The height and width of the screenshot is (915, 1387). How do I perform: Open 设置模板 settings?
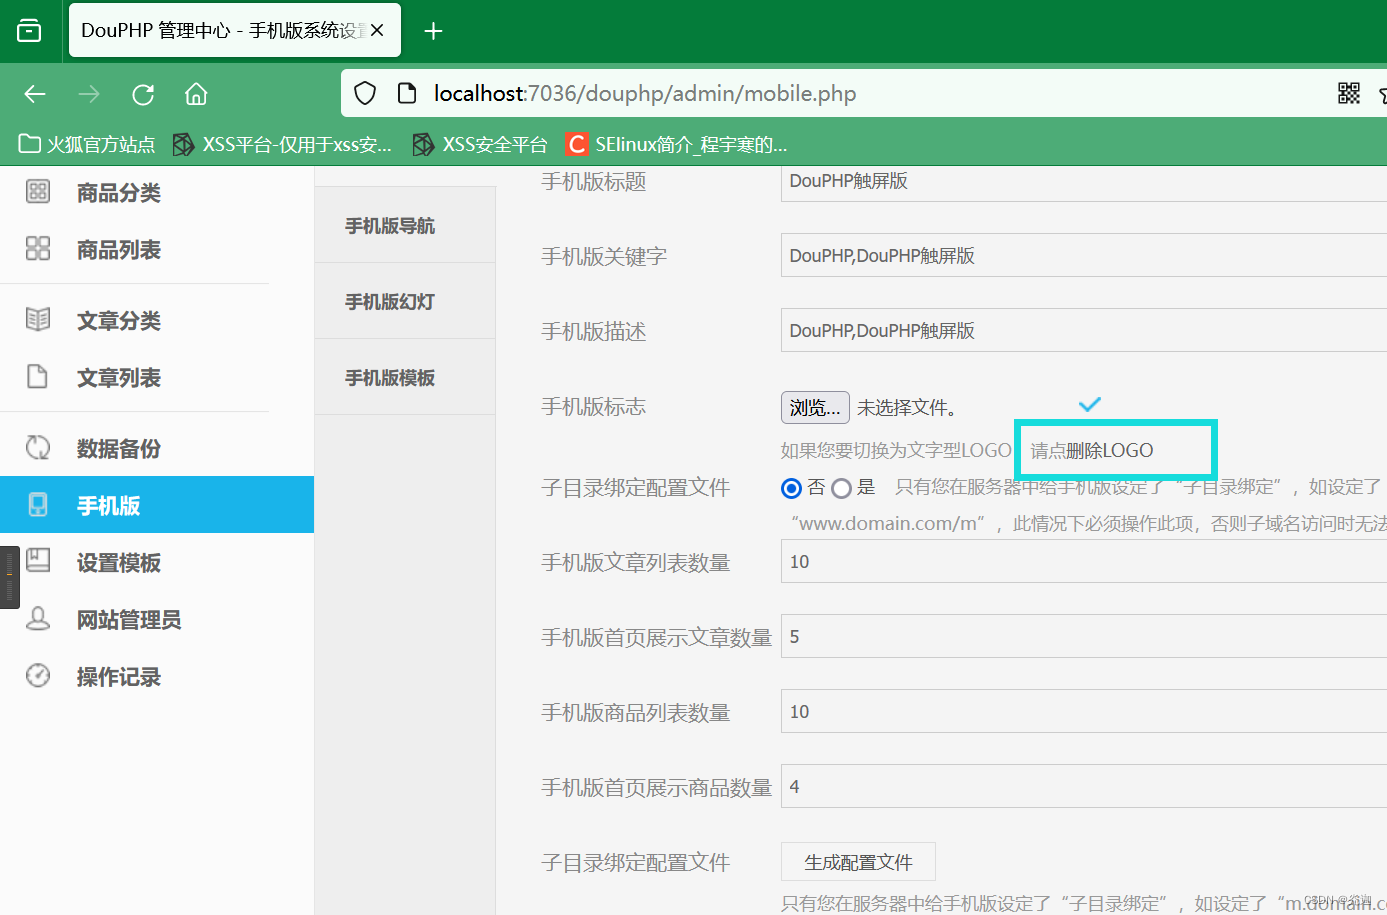point(121,562)
